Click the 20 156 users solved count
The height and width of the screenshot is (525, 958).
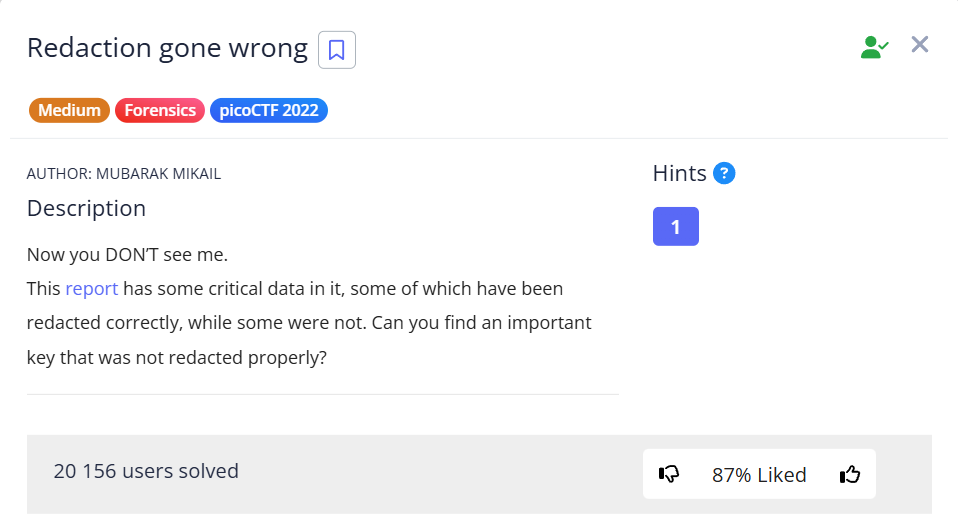click(x=146, y=471)
